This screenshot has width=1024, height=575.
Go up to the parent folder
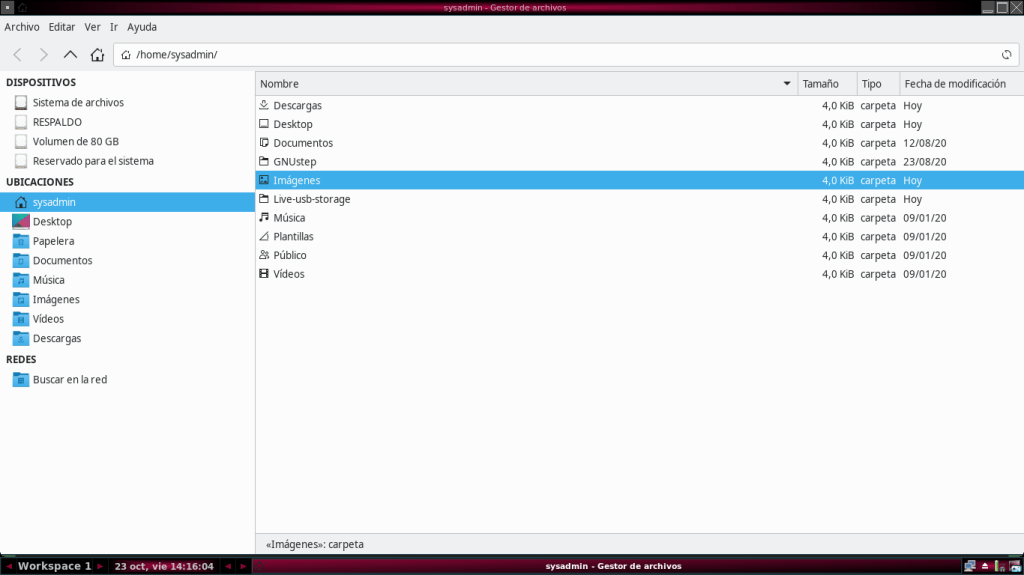pyautogui.click(x=70, y=54)
